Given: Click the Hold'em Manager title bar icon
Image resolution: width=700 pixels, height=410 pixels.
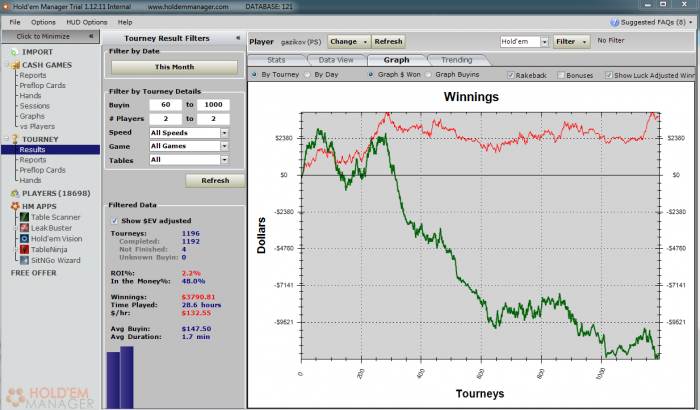Looking at the screenshot, I should click(5, 6).
